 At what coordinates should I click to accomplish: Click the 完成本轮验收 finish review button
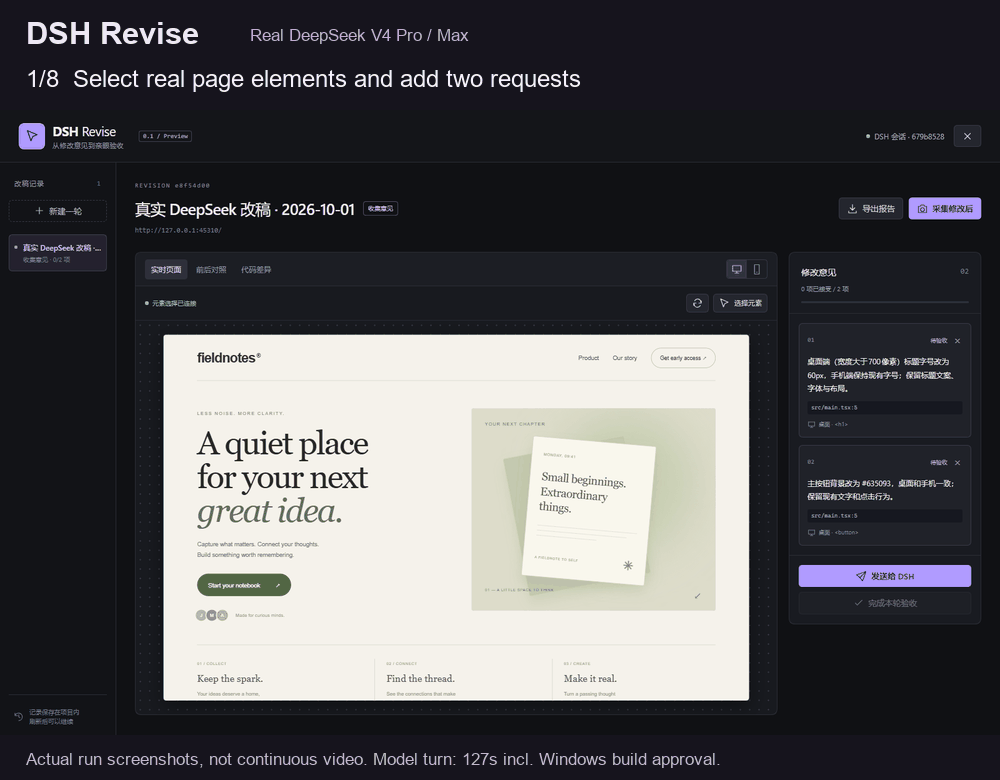[885, 603]
